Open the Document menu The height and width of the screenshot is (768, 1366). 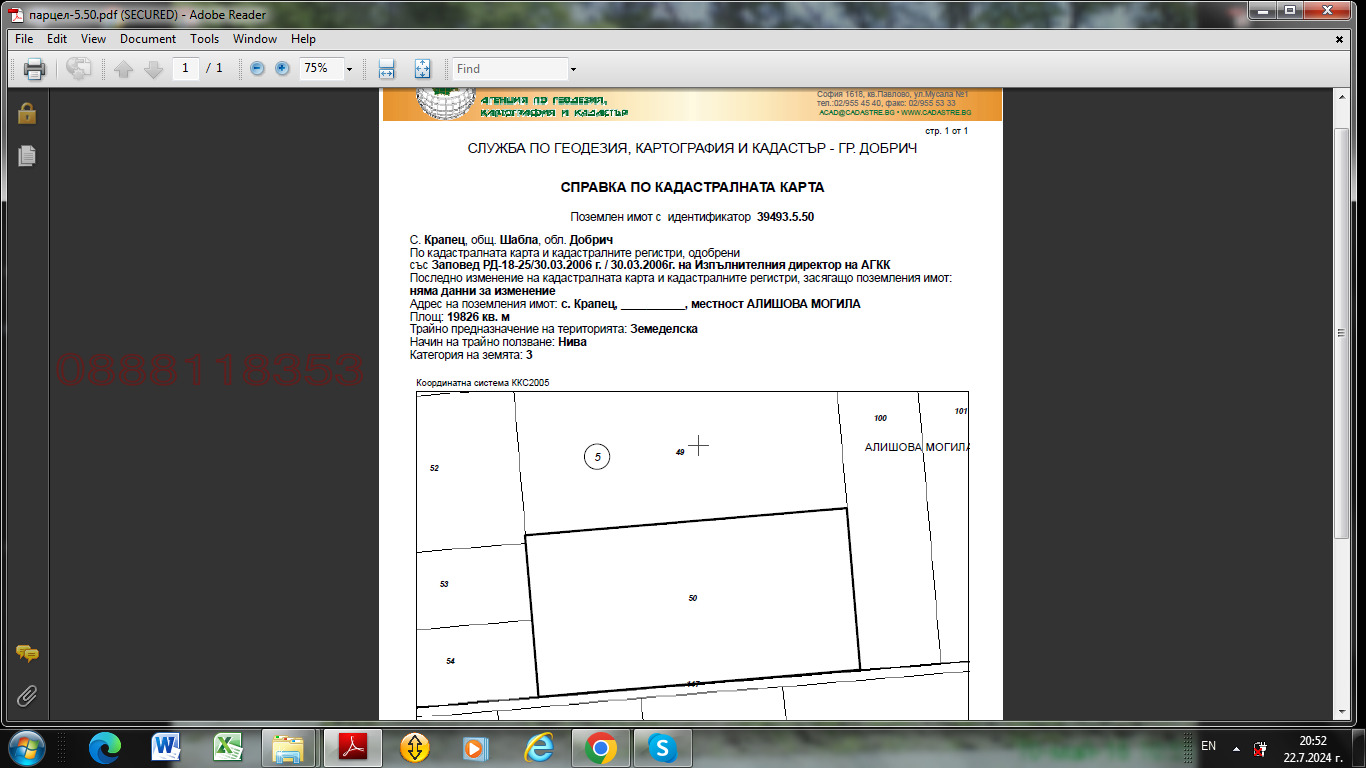[147, 39]
